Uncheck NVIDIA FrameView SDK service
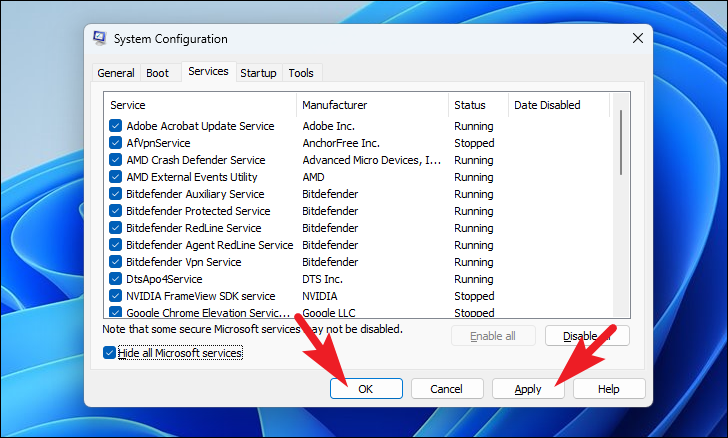 click(x=115, y=296)
